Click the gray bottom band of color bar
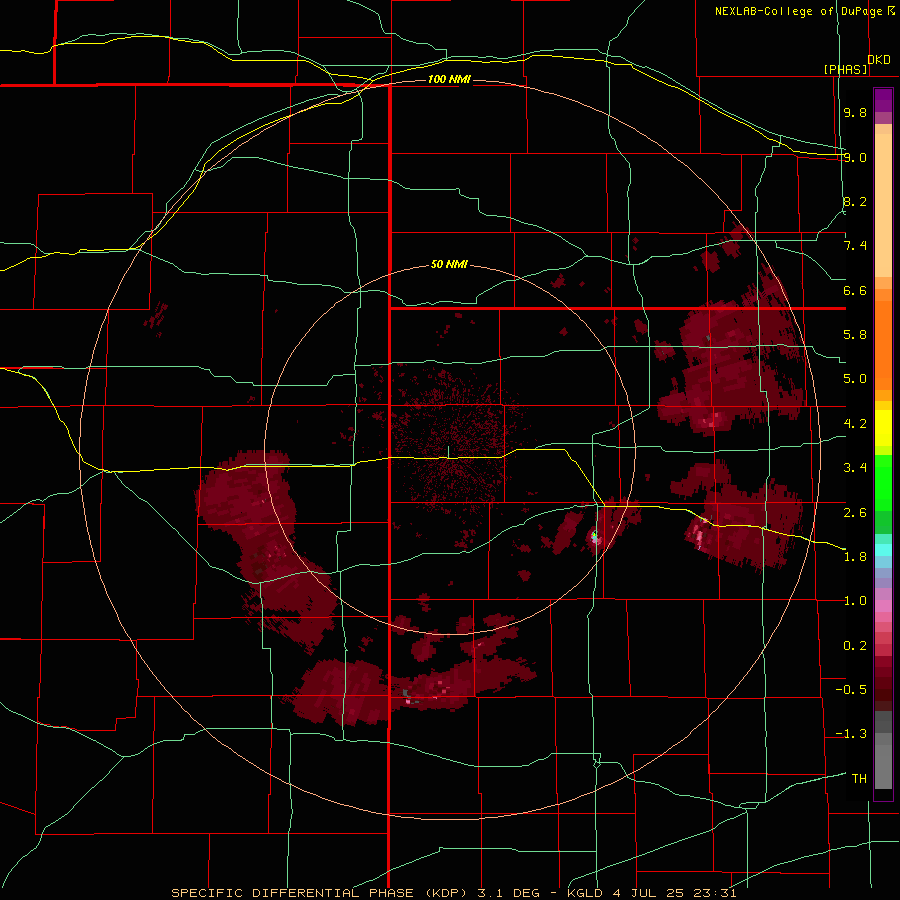The image size is (900, 900). click(x=883, y=769)
